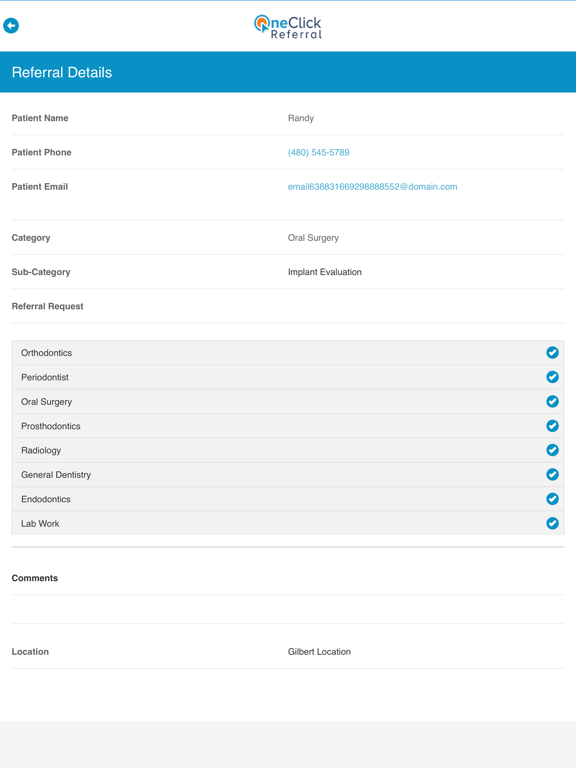Click the Patient Phone label
Screen dimensions: 576x768
click(x=42, y=152)
